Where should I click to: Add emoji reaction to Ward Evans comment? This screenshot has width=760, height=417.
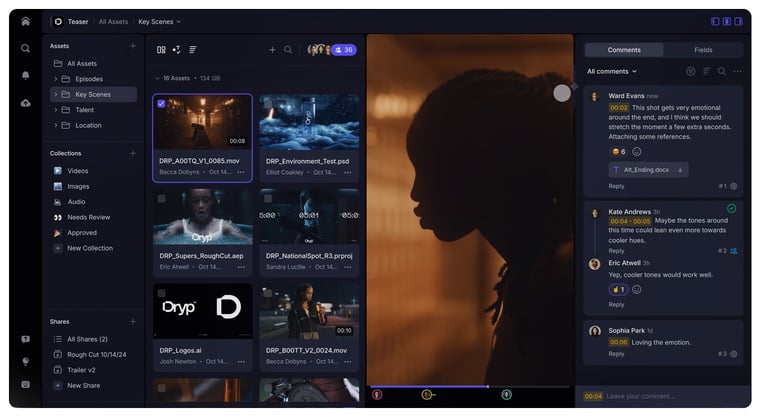637,152
